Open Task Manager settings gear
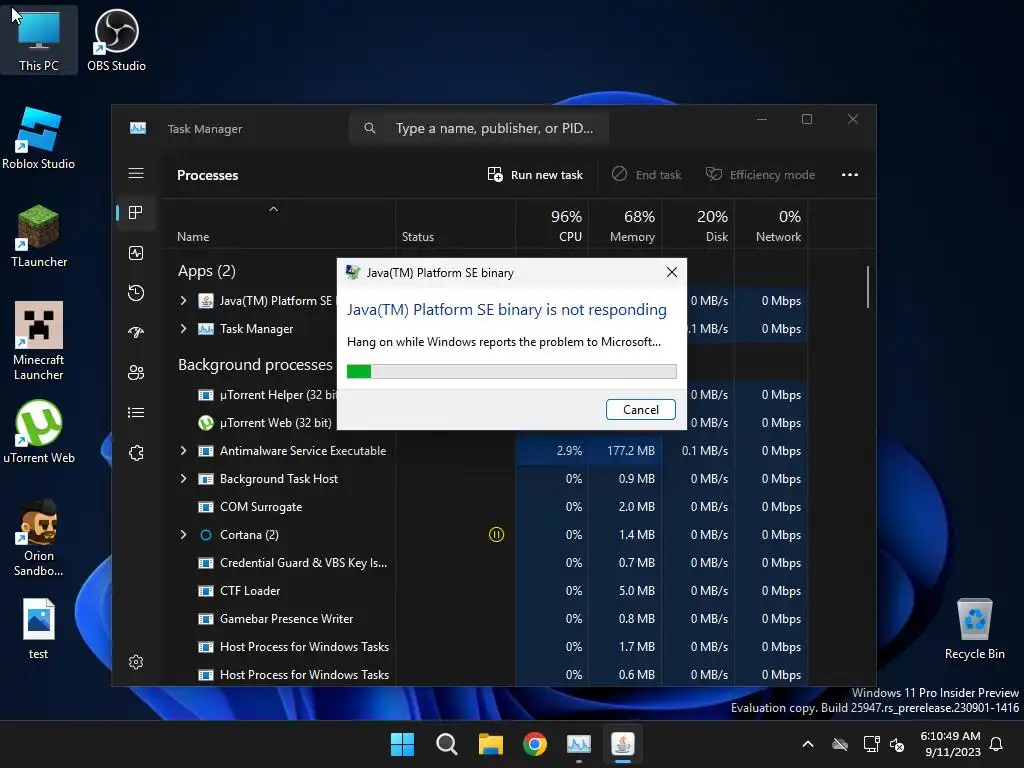This screenshot has height=768, width=1024. pos(136,662)
